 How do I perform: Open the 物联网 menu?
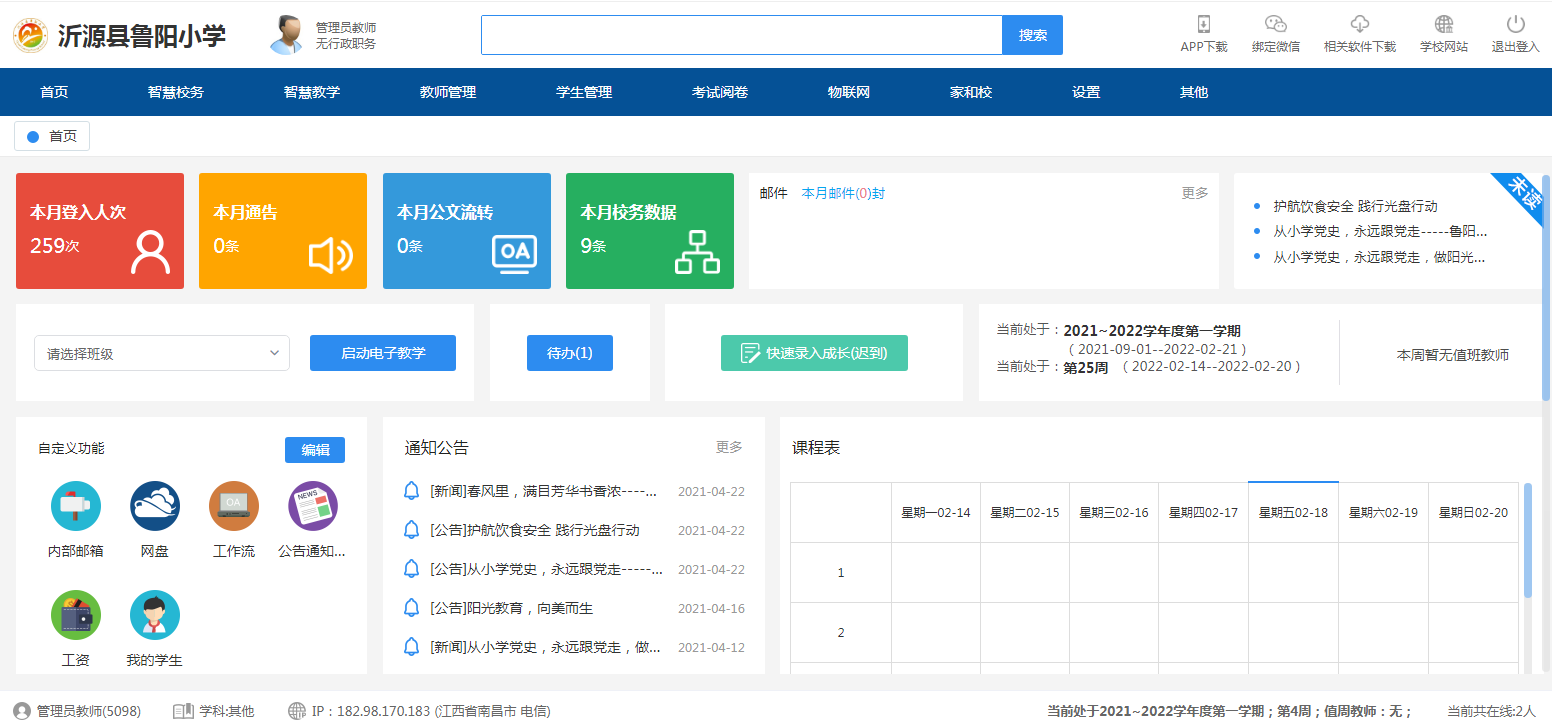[849, 92]
